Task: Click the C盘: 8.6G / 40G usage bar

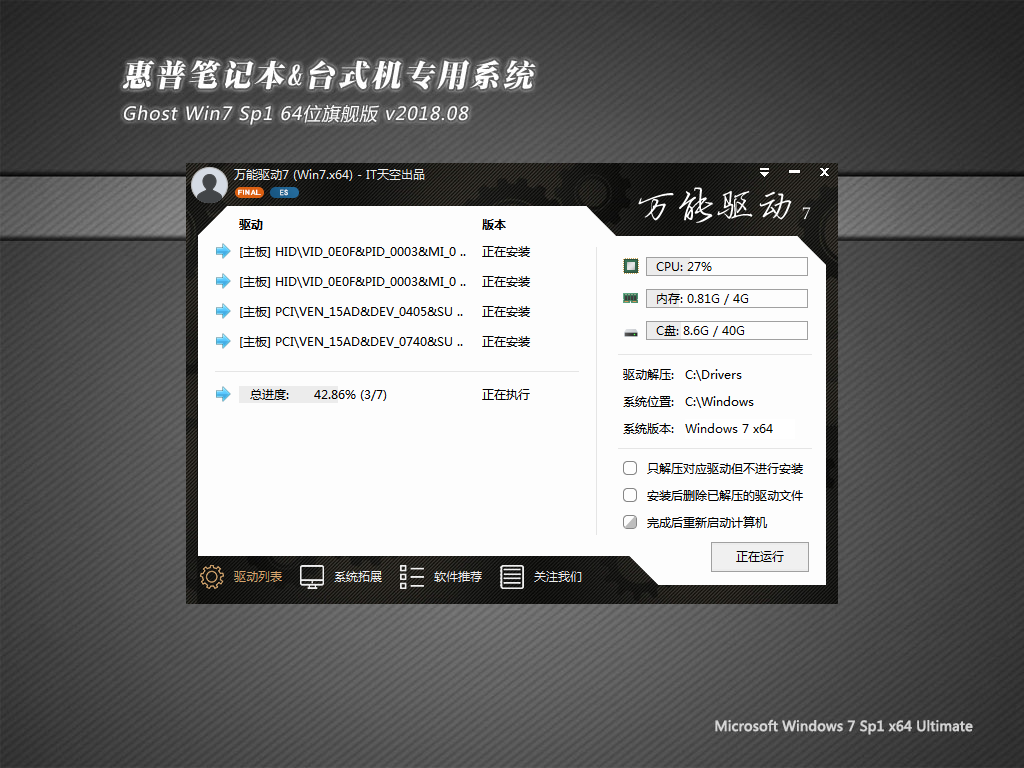Action: [x=727, y=330]
